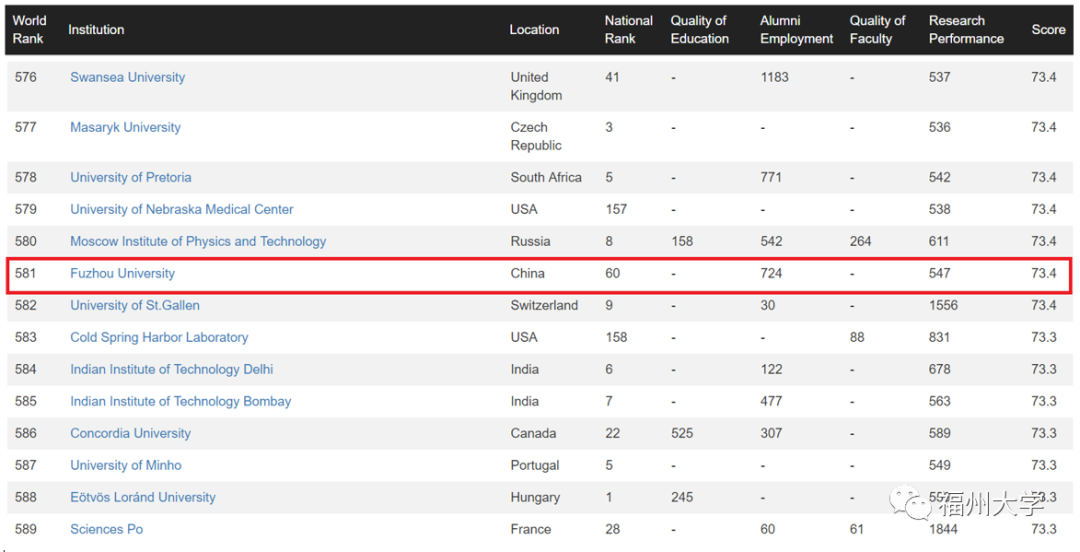Viewport: 1080px width, 552px height.
Task: Select the Hungary location cell
Action: click(535, 497)
